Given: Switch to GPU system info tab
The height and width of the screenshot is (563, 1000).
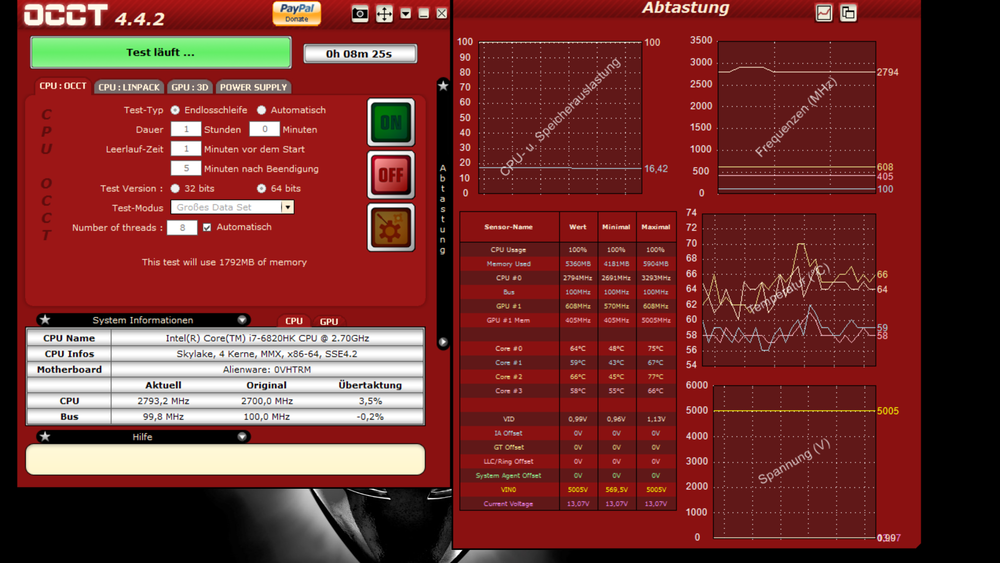Looking at the screenshot, I should click(328, 322).
